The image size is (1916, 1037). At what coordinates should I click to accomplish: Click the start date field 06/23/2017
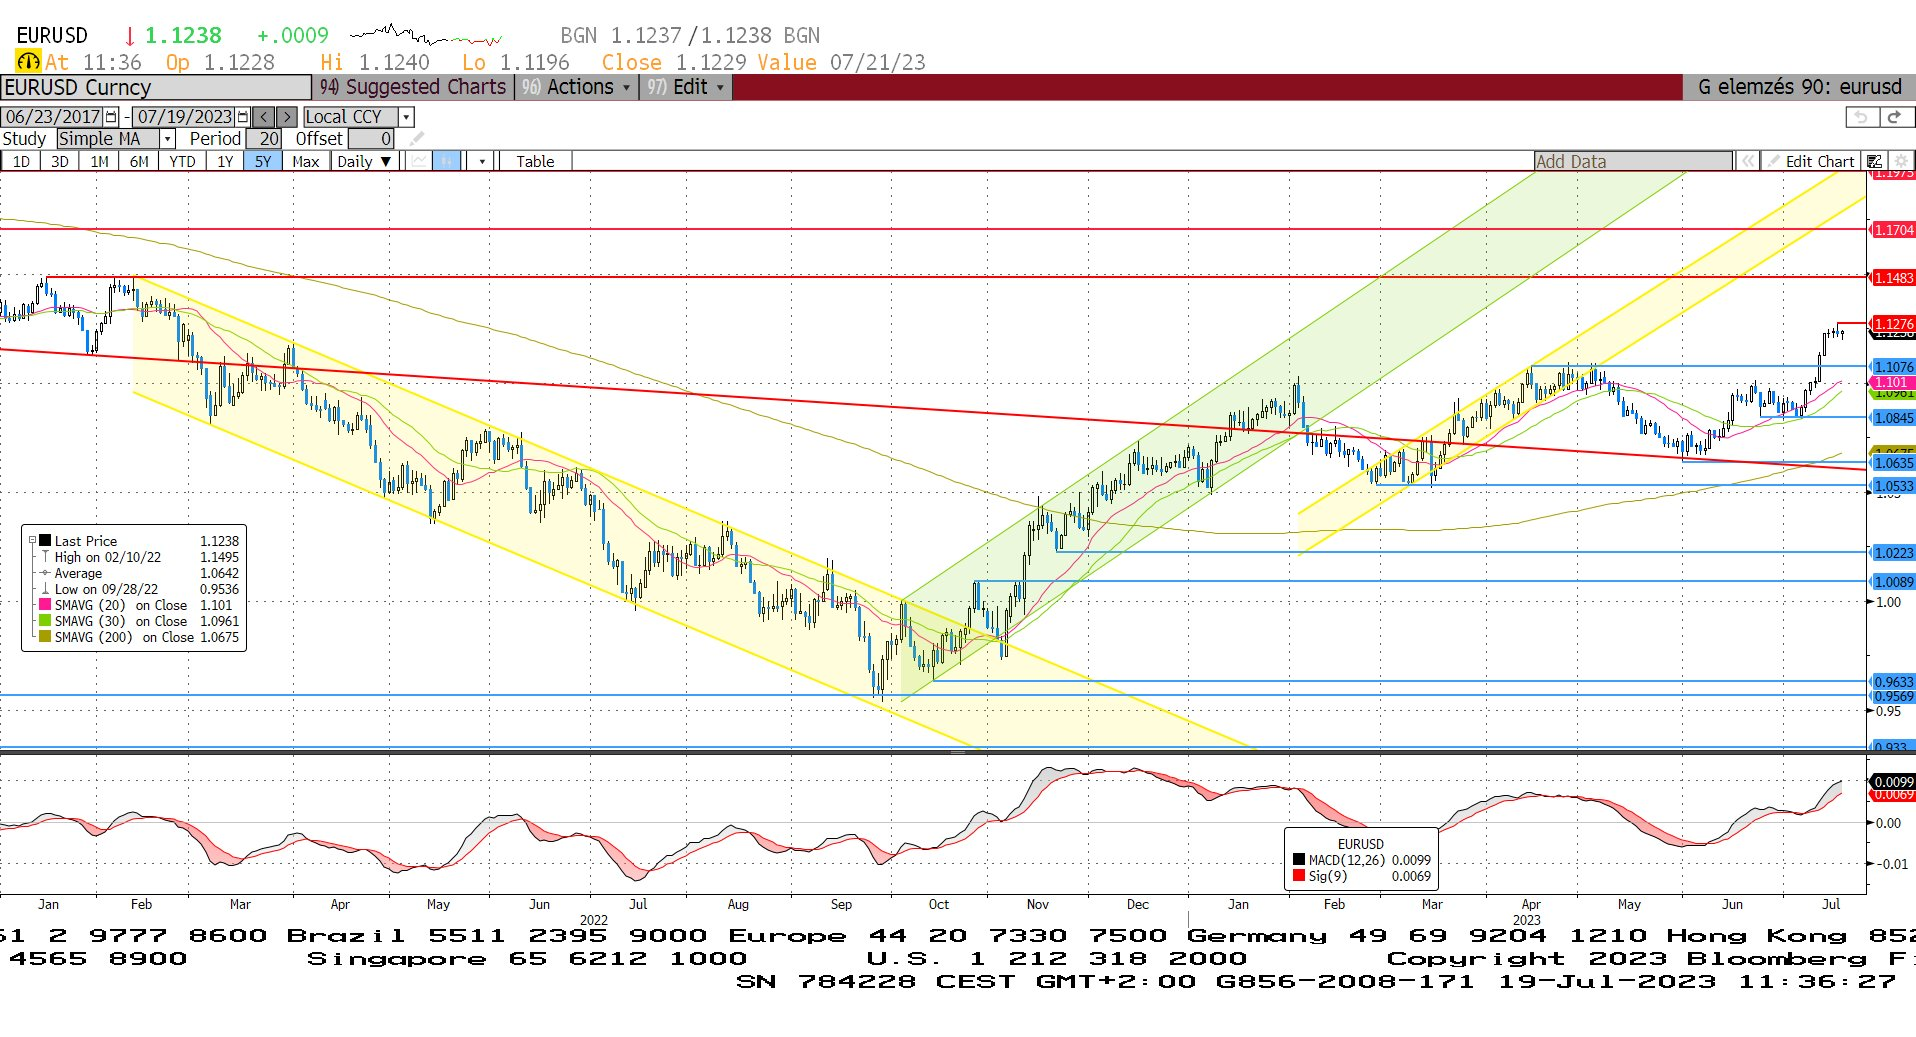click(x=52, y=117)
